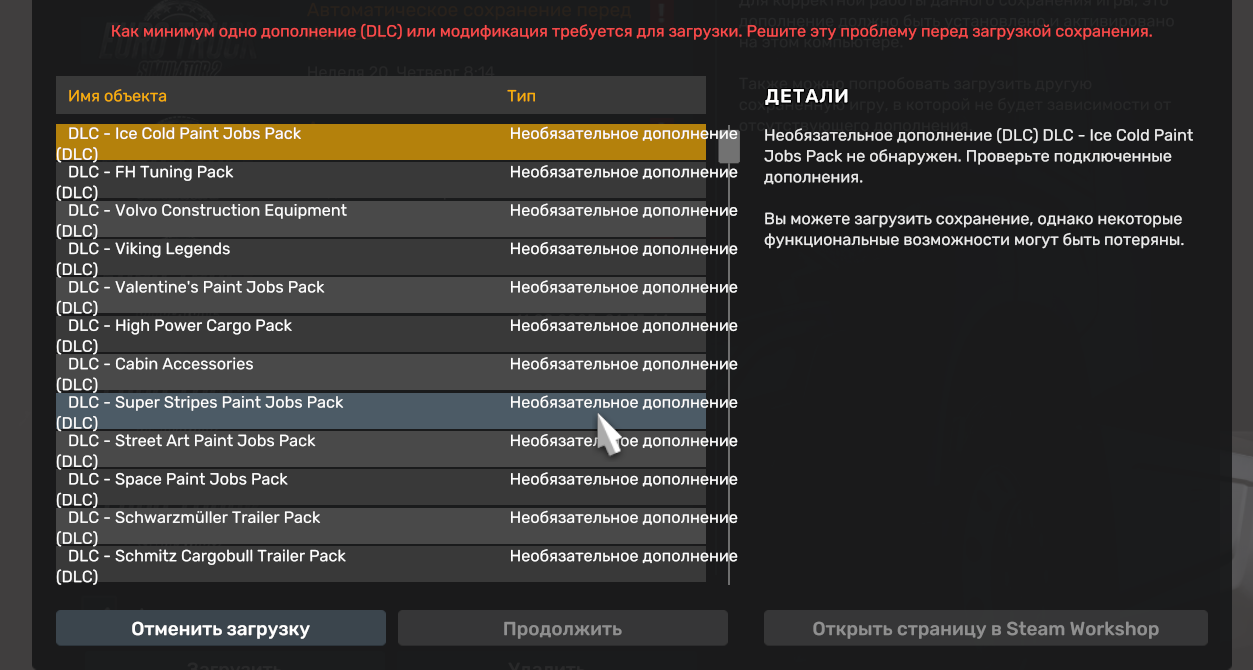Screen dimensions: 1253x670
Task: Select DLC - High Power Cargo Pack row
Action: coord(381,335)
